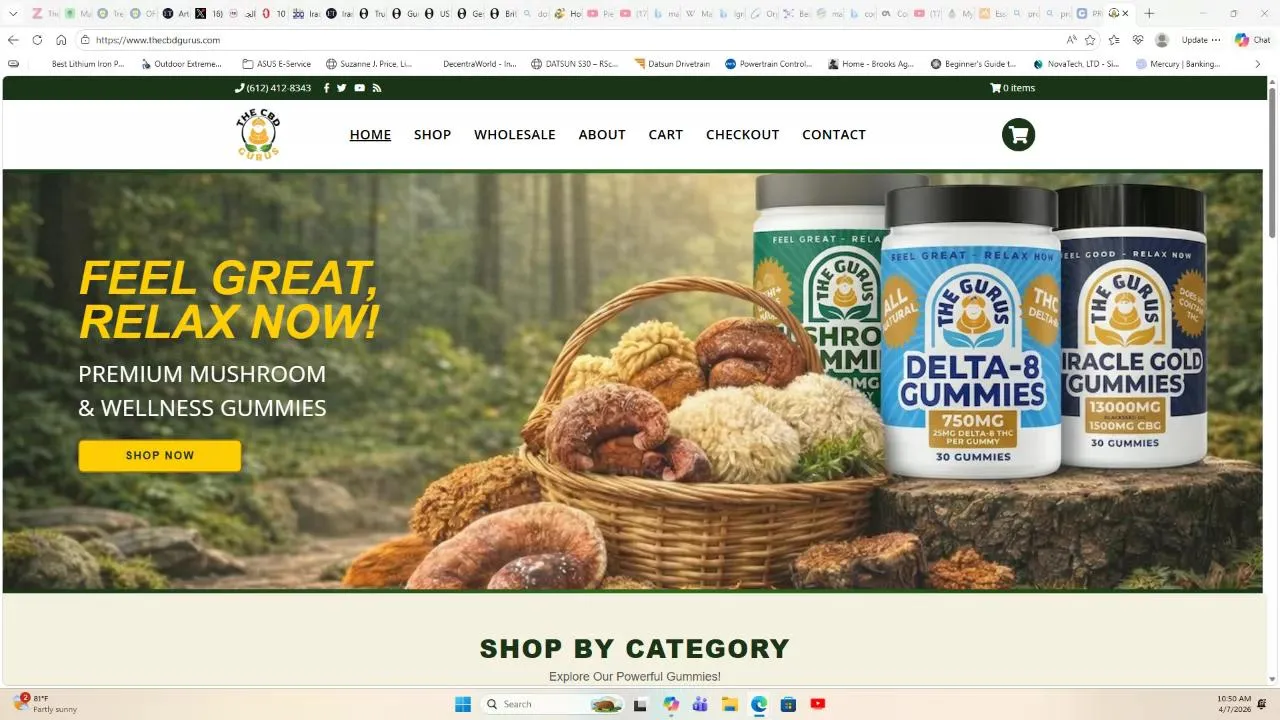
Task: Open the Twitter social icon
Action: 342,88
